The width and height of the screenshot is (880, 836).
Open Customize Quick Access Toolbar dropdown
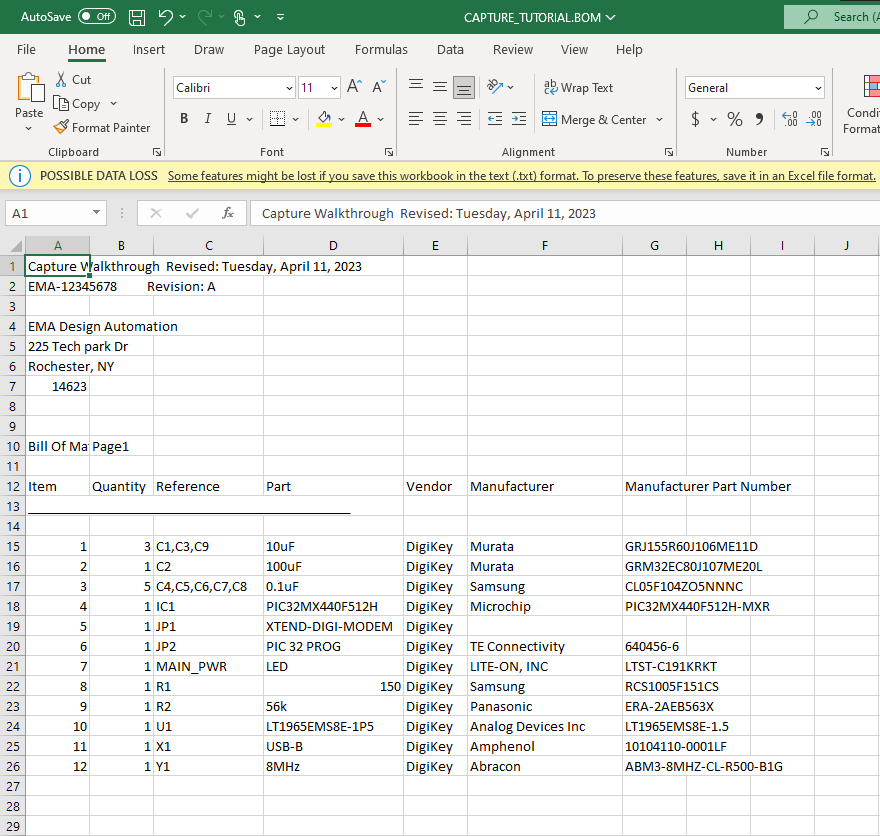pyautogui.click(x=281, y=17)
